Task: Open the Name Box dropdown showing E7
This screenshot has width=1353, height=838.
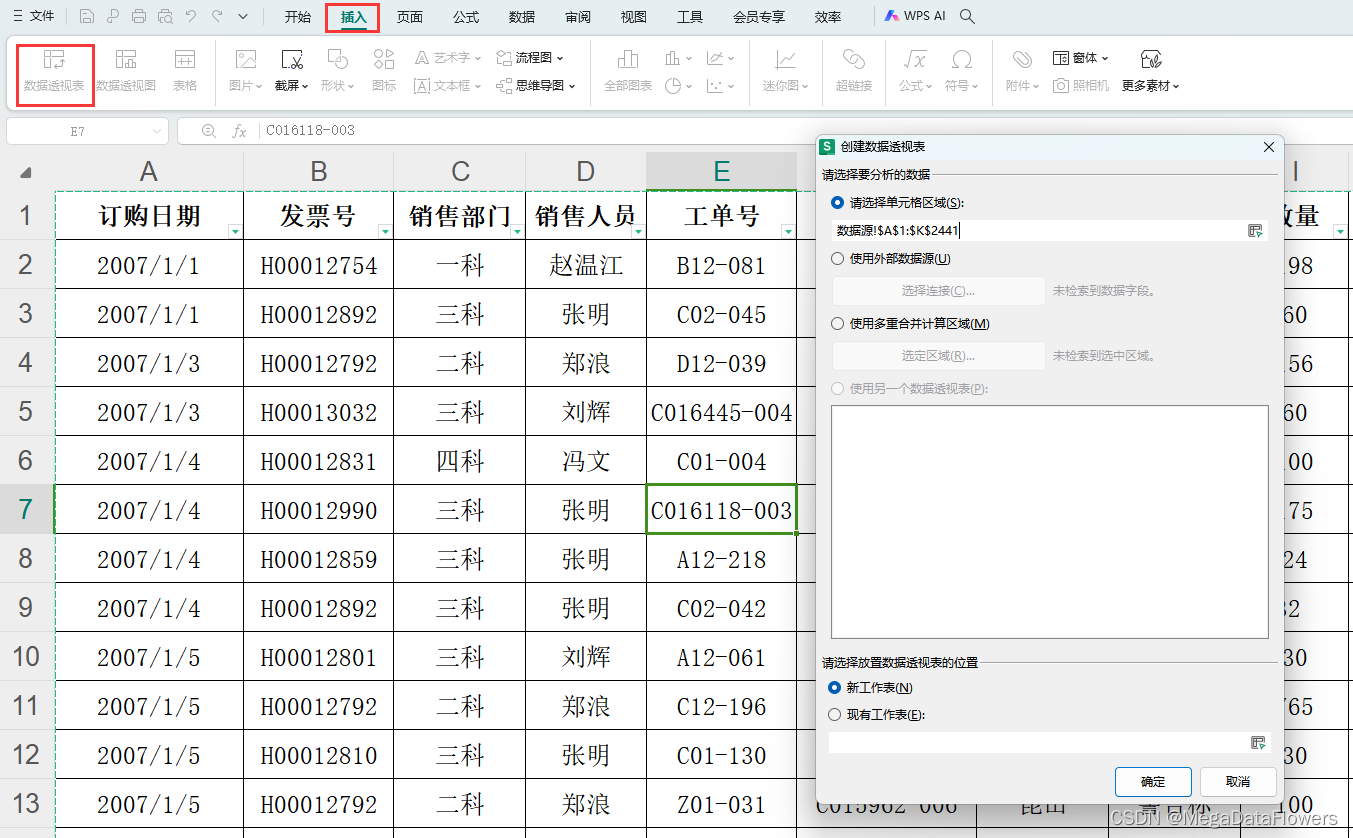Action: [x=157, y=131]
